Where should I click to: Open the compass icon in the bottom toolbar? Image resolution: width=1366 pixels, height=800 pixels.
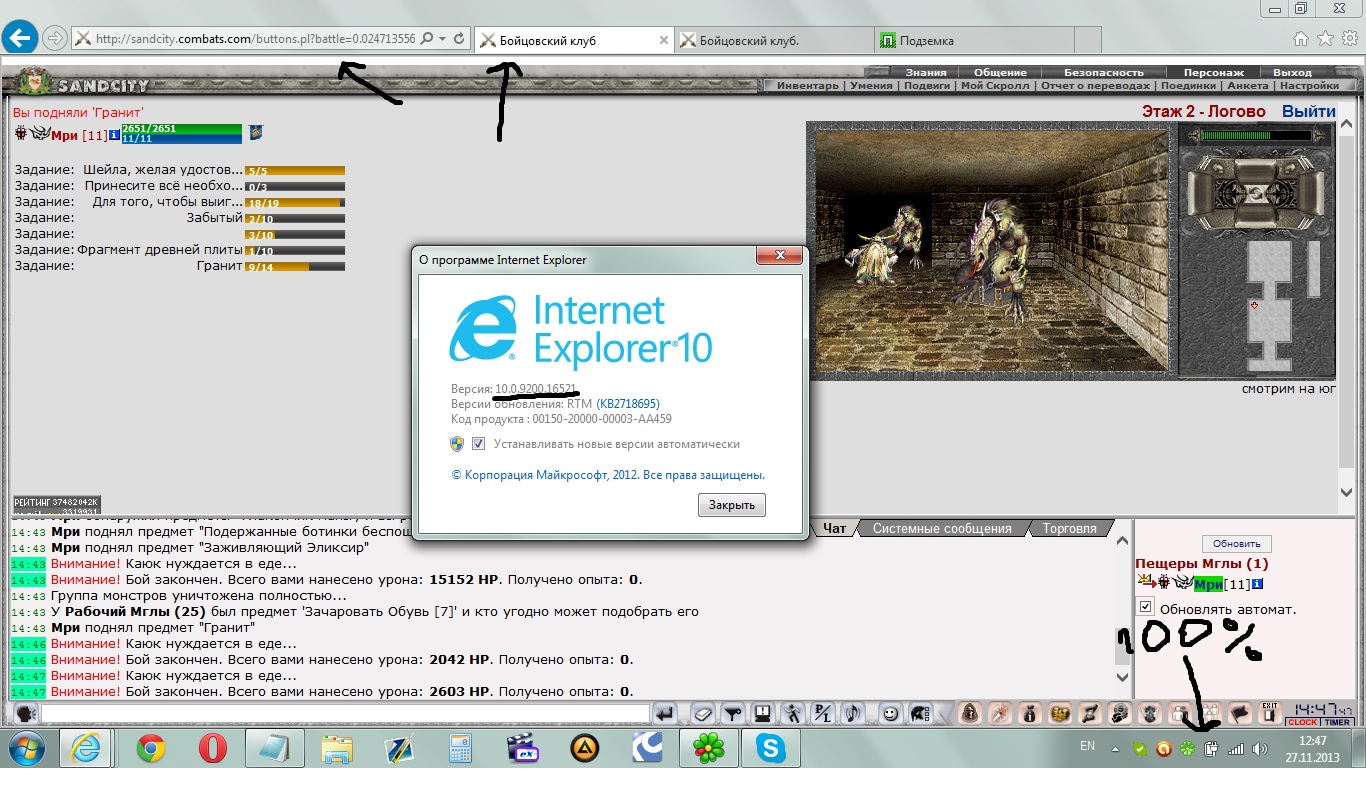1000,714
